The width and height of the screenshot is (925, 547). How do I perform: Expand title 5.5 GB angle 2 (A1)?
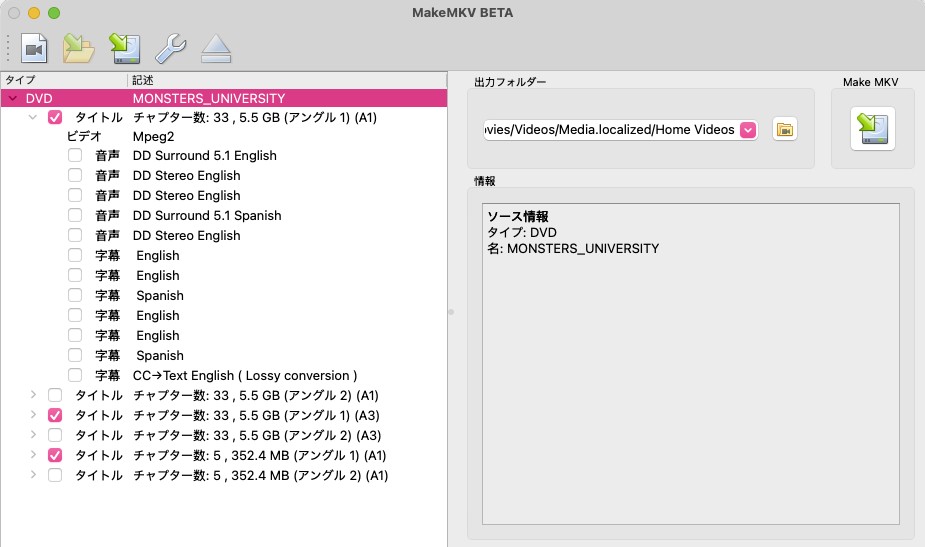pos(33,395)
